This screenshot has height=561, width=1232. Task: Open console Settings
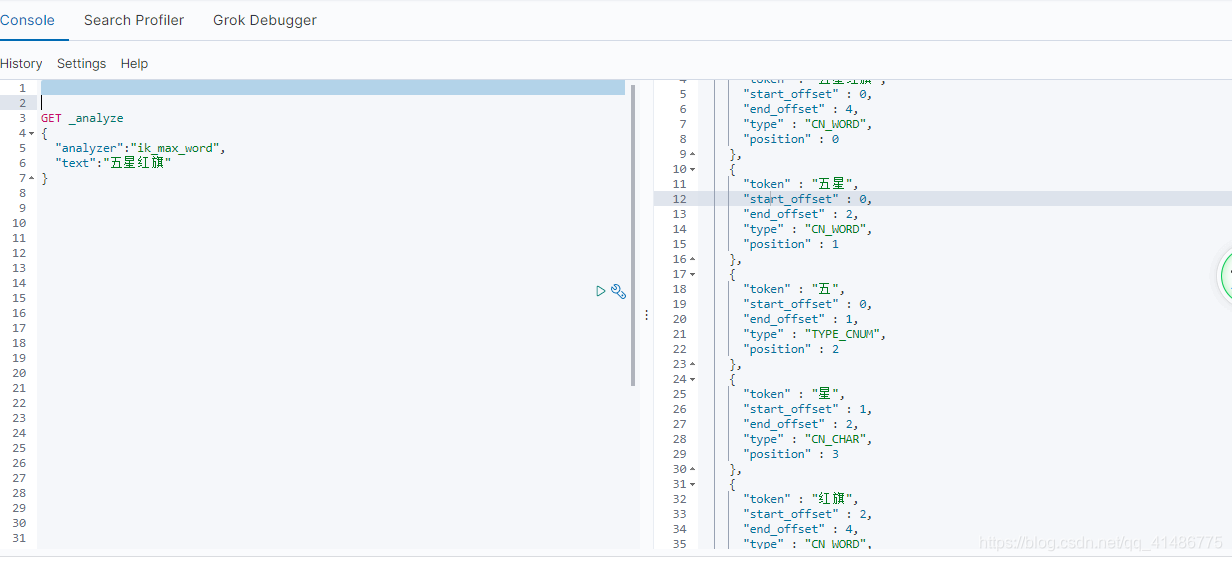click(x=81, y=63)
